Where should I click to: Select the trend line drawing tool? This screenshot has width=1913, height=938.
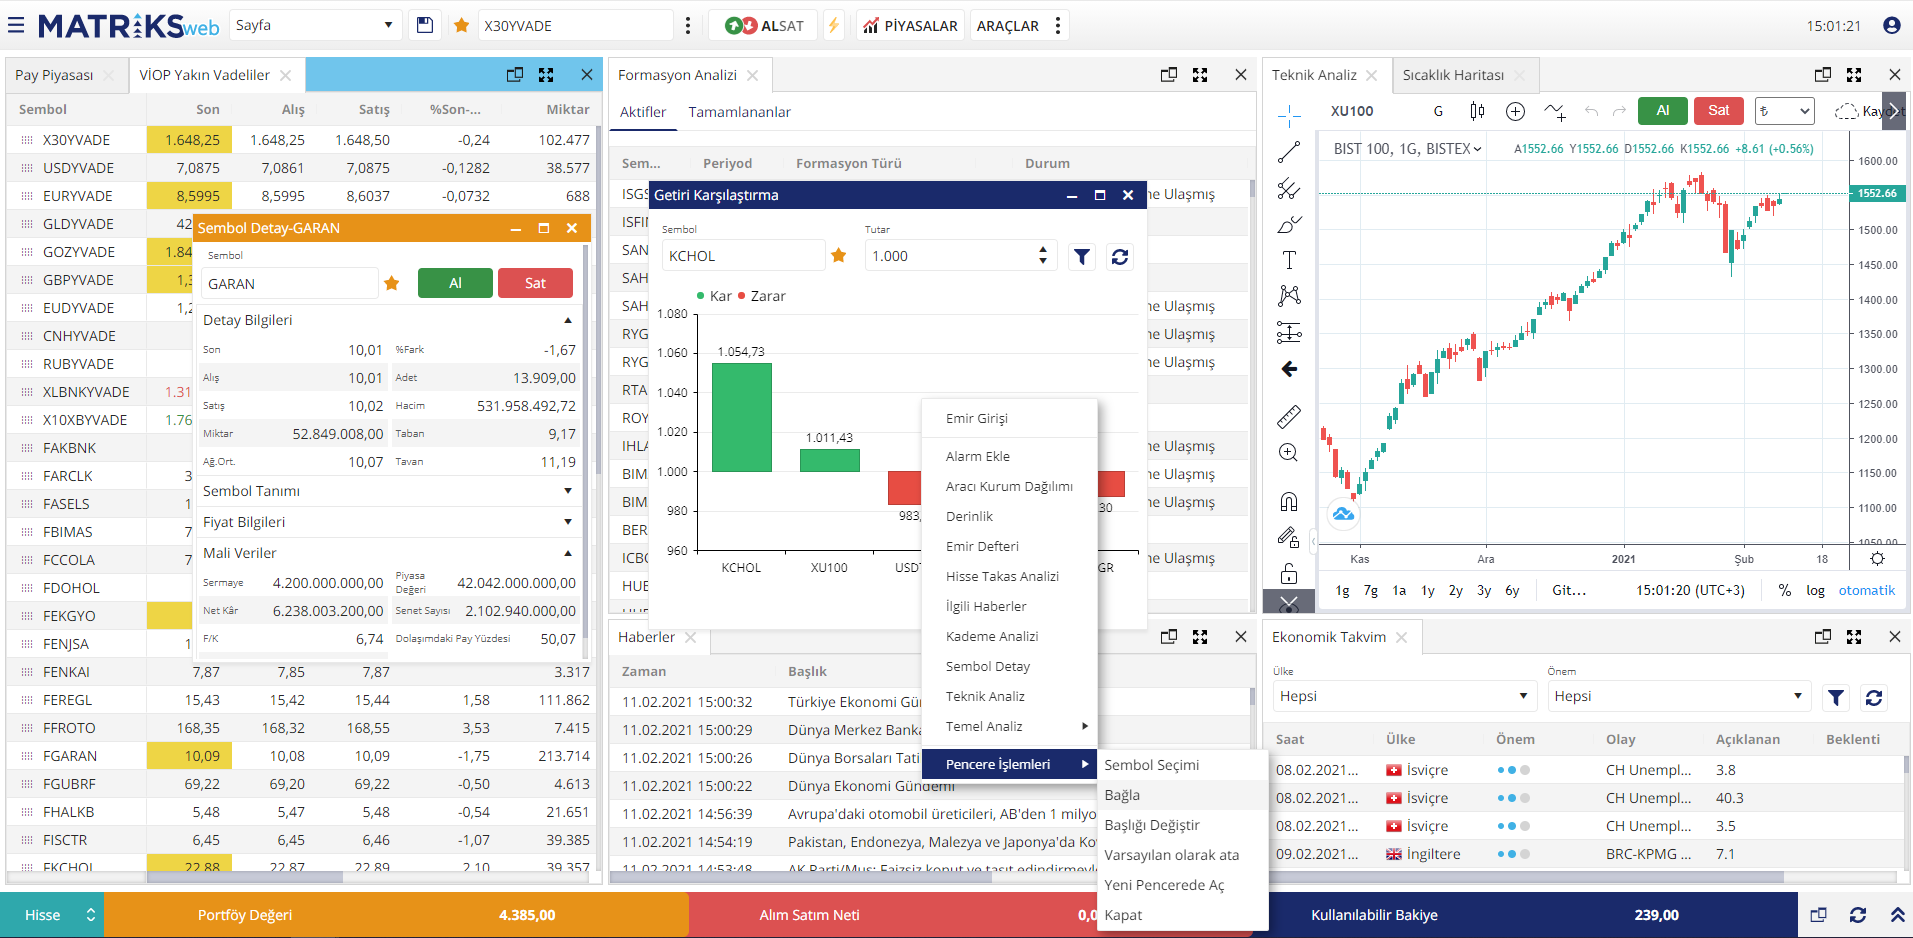1289,152
